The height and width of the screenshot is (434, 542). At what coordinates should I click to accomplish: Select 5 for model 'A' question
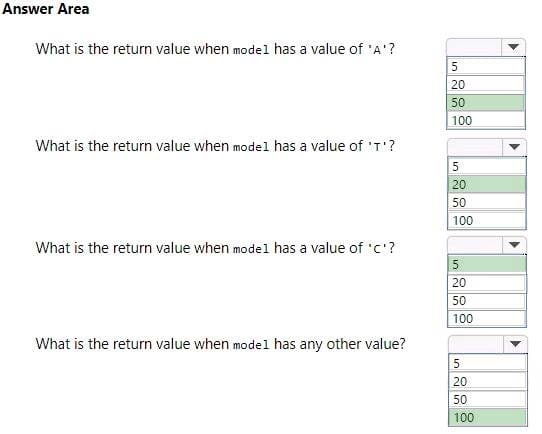[x=486, y=66]
